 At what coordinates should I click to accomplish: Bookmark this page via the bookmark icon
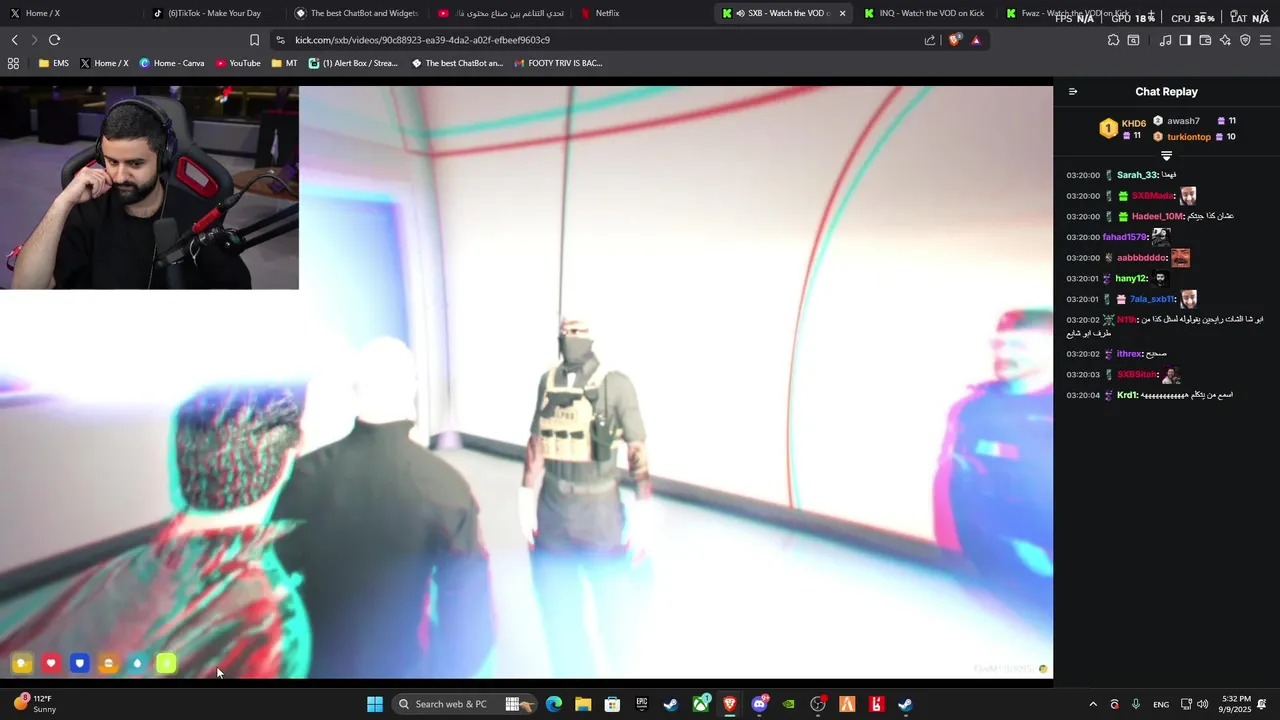pos(254,40)
